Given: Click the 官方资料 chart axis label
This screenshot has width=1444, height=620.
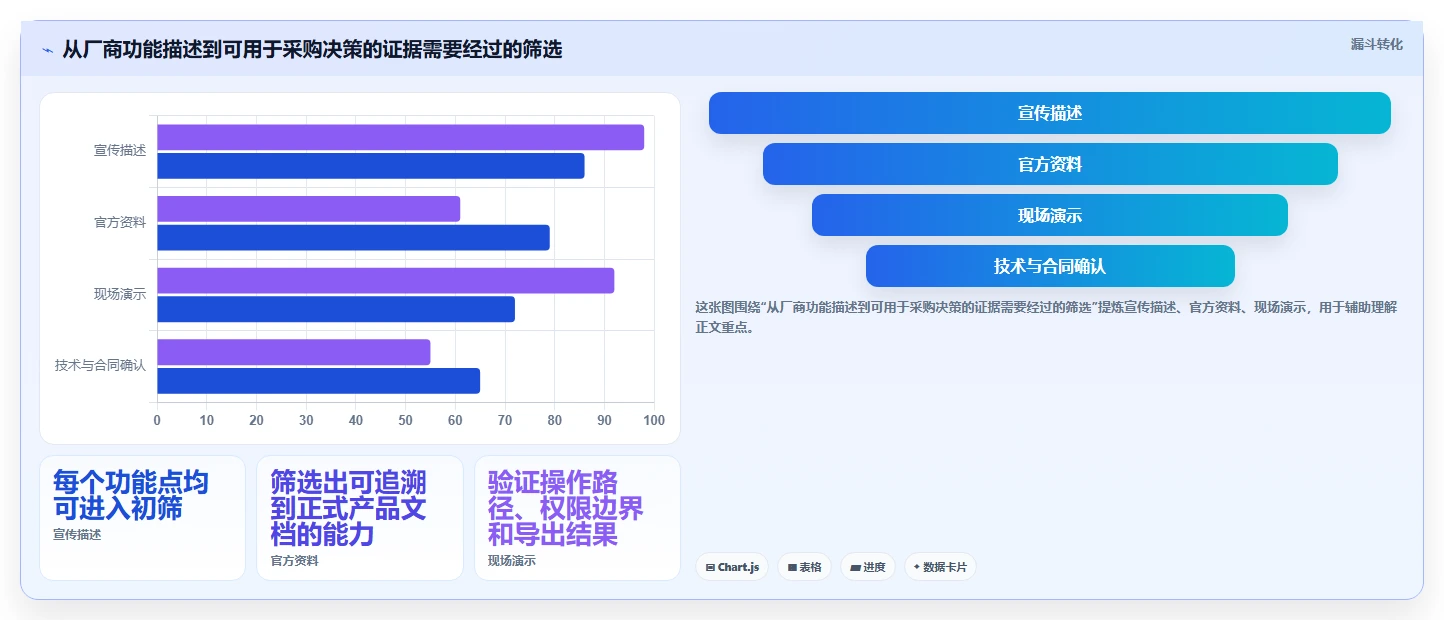Looking at the screenshot, I should click(x=120, y=223).
